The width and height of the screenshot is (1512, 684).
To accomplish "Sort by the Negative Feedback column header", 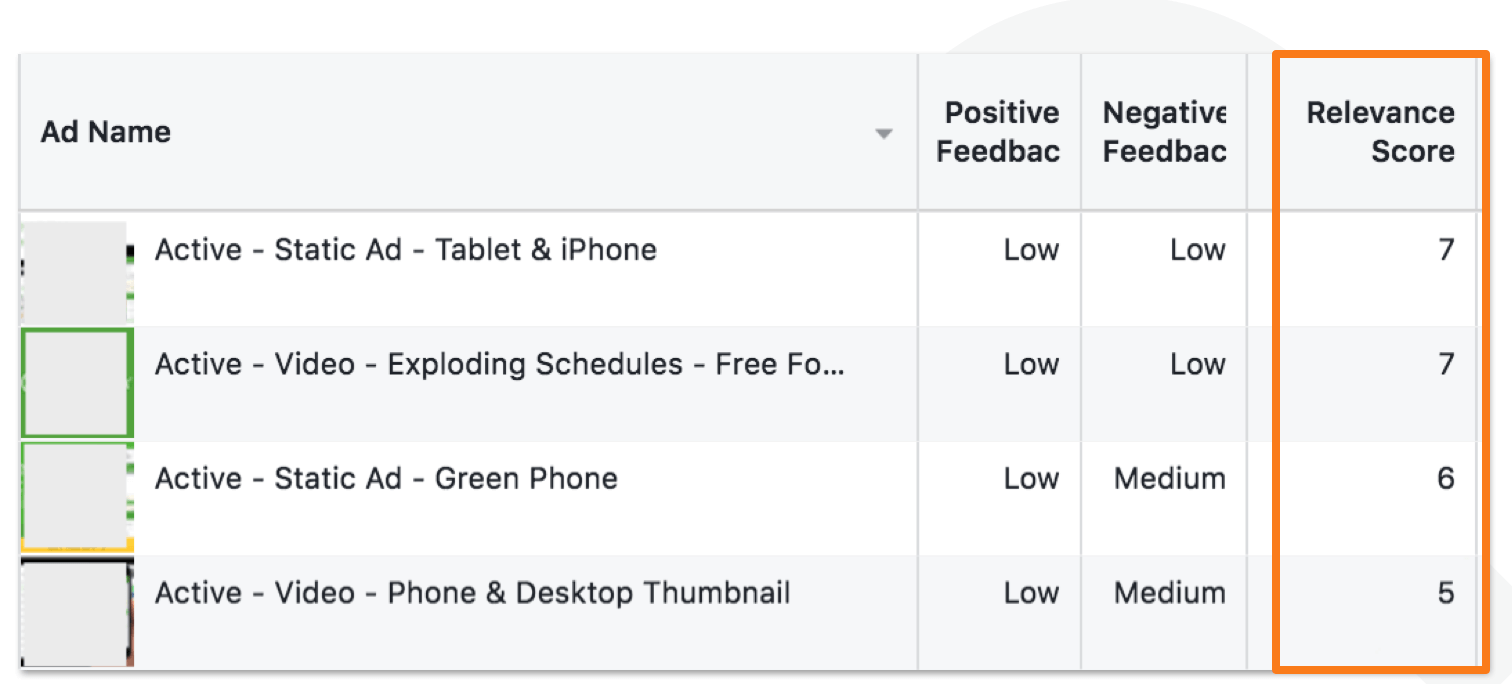I will point(1164,132).
